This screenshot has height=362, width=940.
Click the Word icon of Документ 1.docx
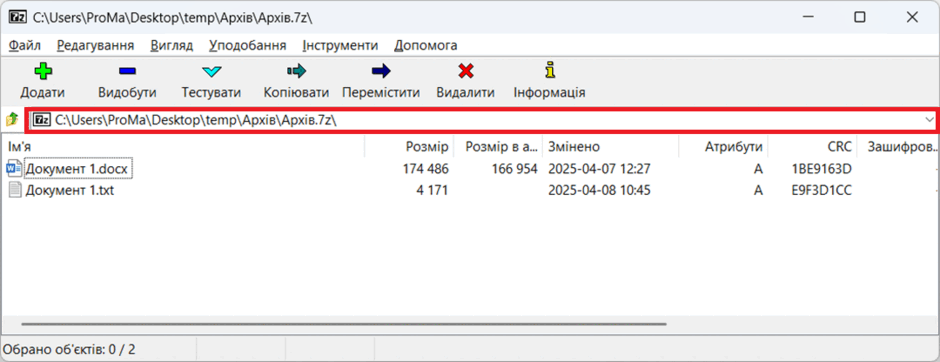coord(14,169)
